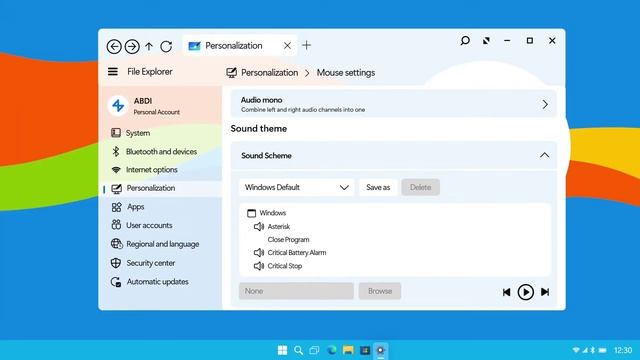Open taskbar search magnifier
The width and height of the screenshot is (640, 360).
click(x=298, y=350)
